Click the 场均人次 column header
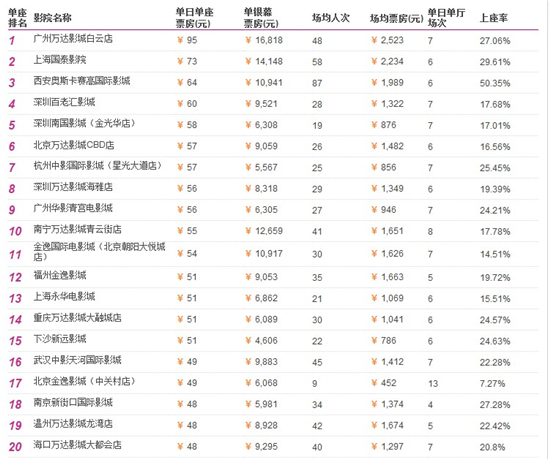Viewport: 550px width, 459px height. coord(331,18)
